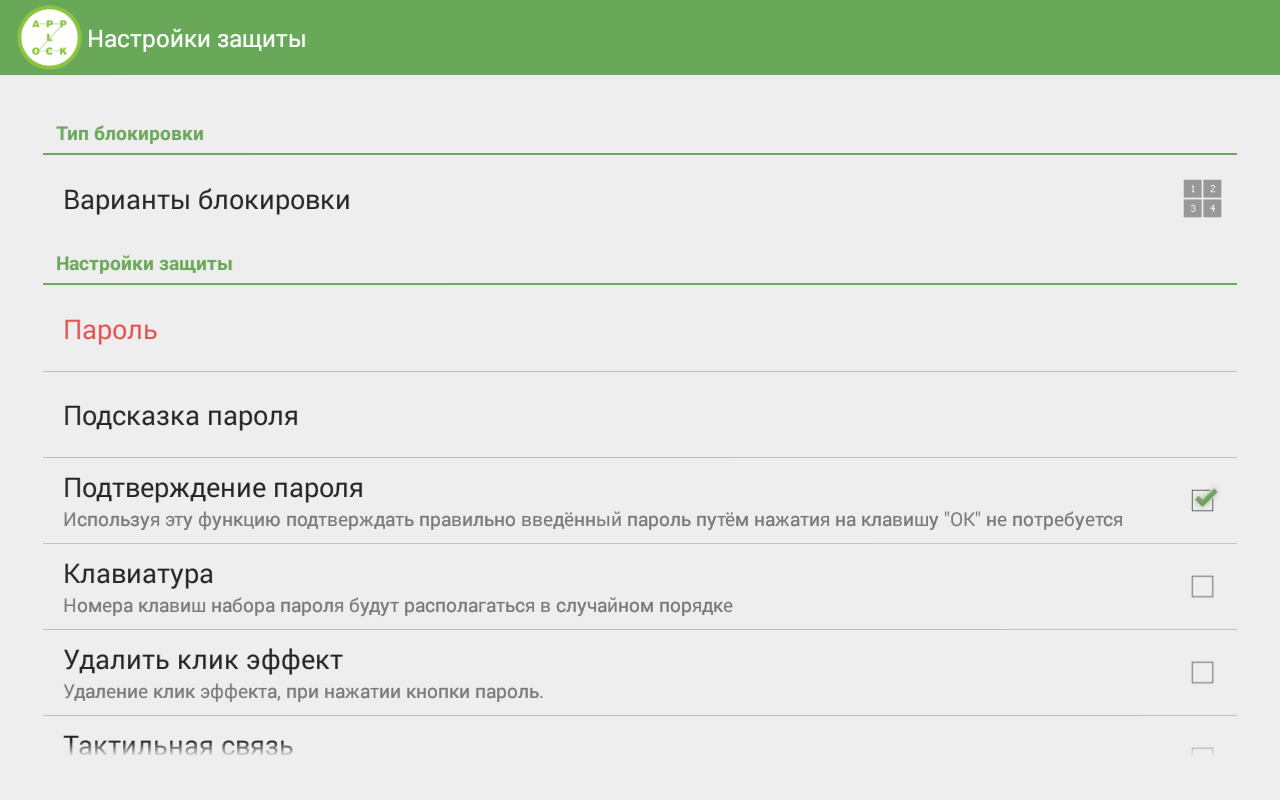Click the Тип блокировки section label
This screenshot has height=800, width=1280.
coord(130,134)
